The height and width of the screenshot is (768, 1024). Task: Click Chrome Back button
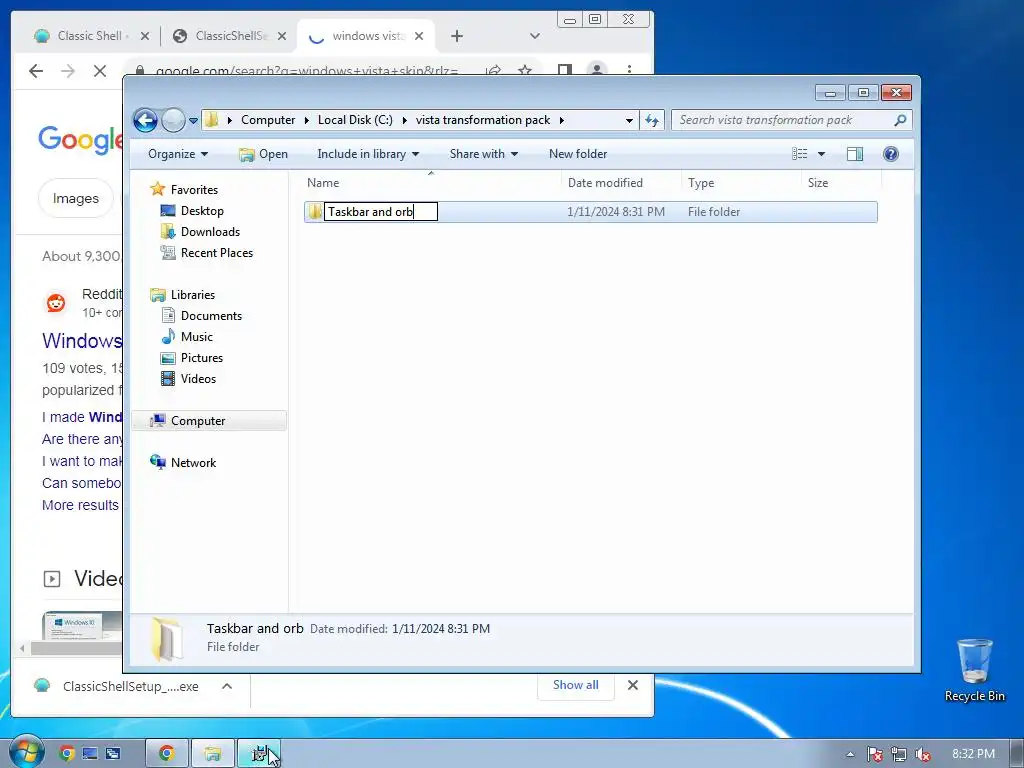tap(36, 71)
